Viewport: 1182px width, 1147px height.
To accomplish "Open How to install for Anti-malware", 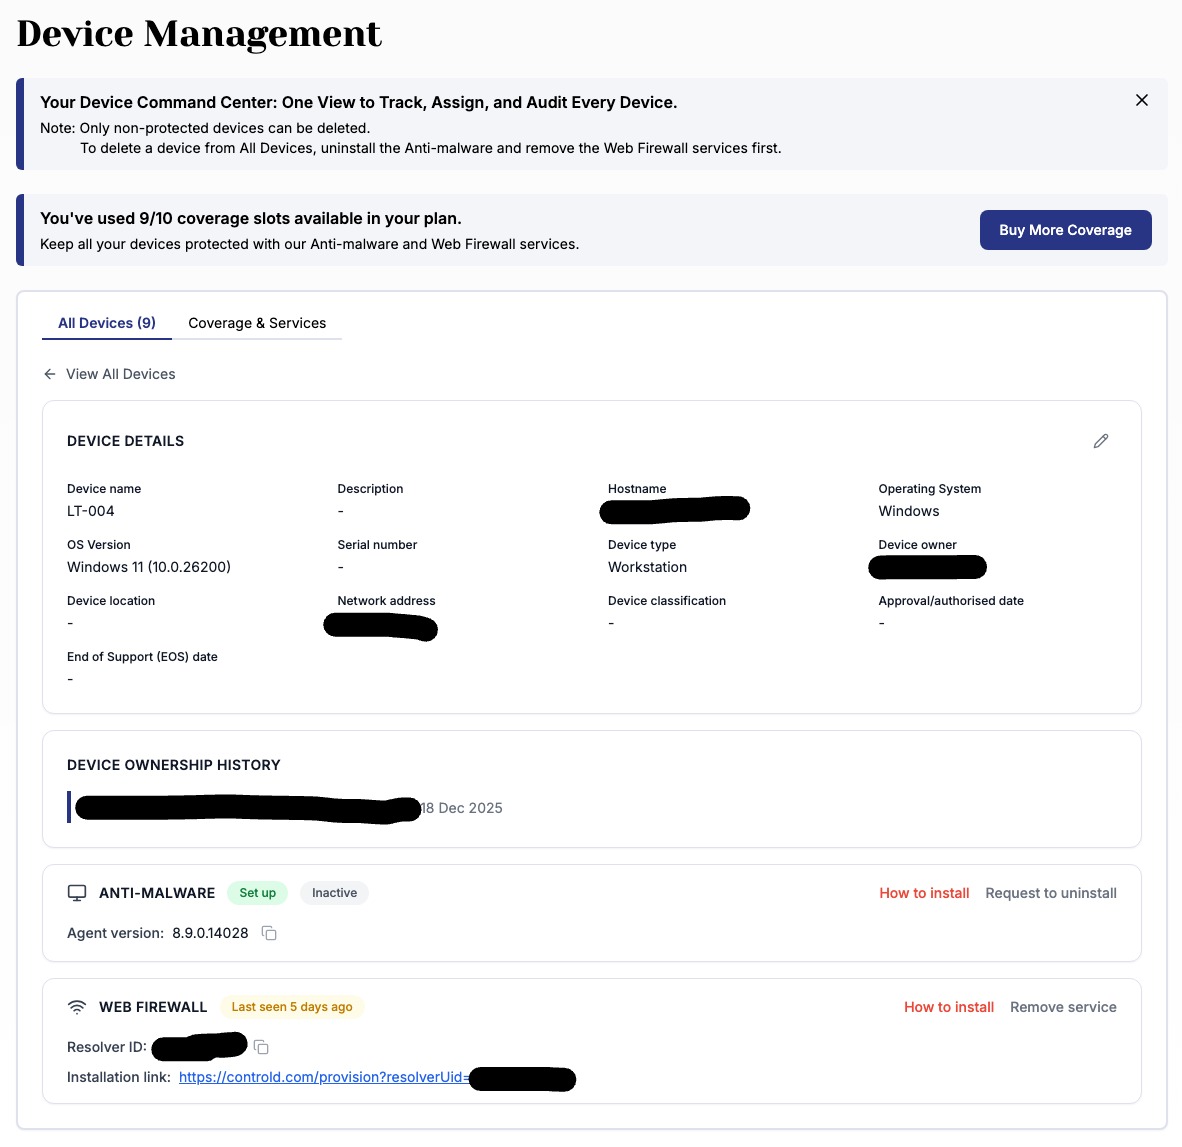I will (x=924, y=893).
